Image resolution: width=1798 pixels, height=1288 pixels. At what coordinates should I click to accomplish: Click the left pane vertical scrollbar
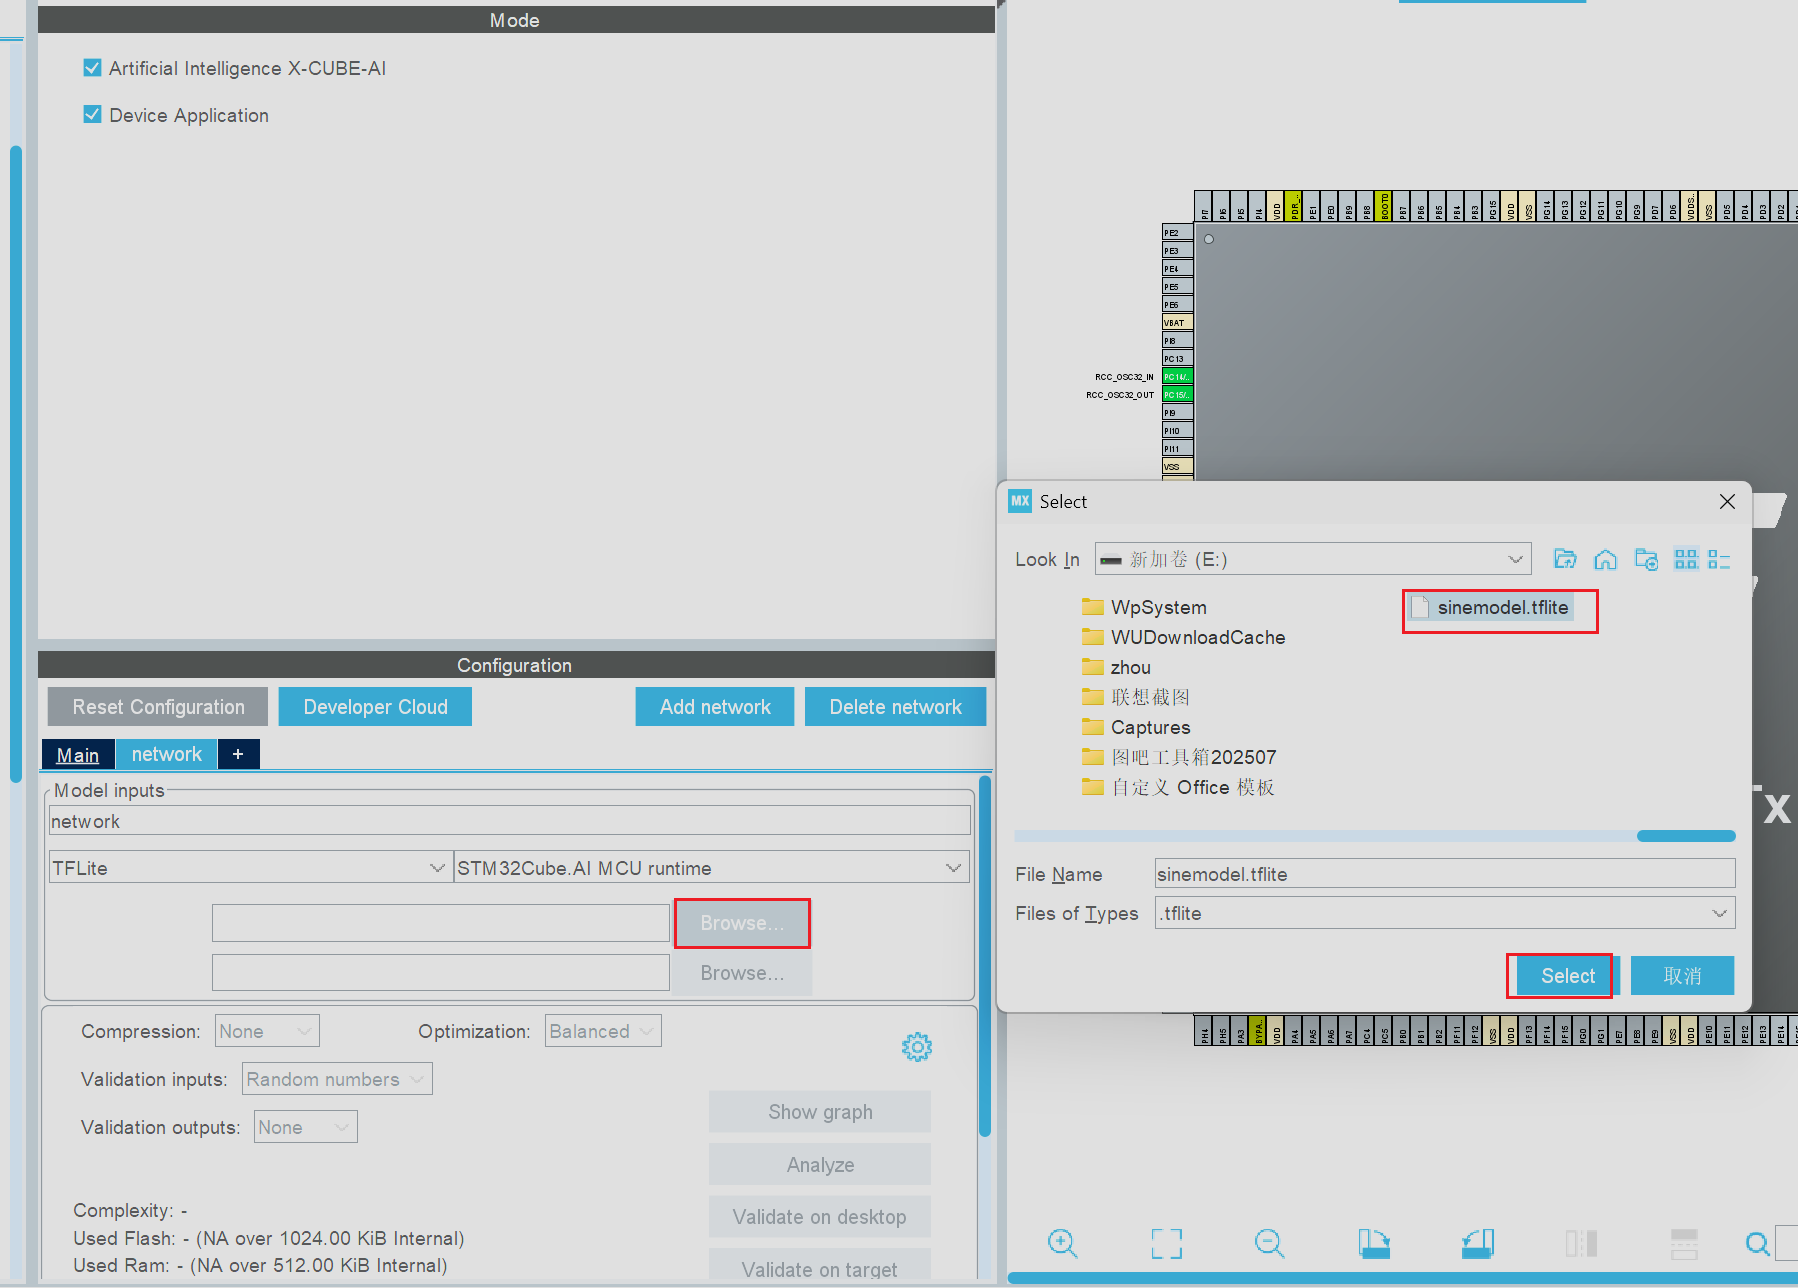pyautogui.click(x=15, y=465)
